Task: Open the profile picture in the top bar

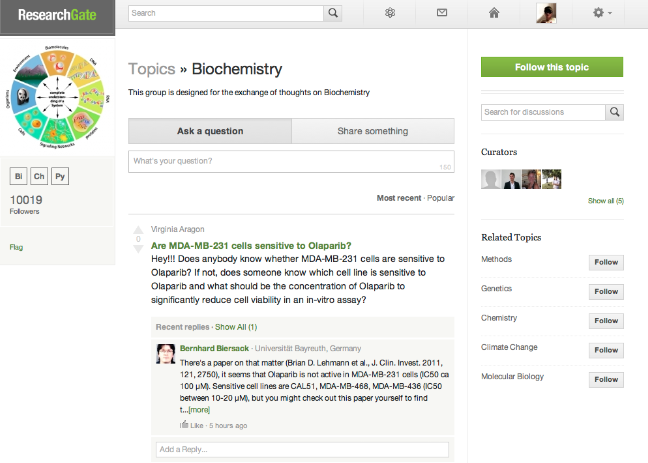Action: click(547, 13)
